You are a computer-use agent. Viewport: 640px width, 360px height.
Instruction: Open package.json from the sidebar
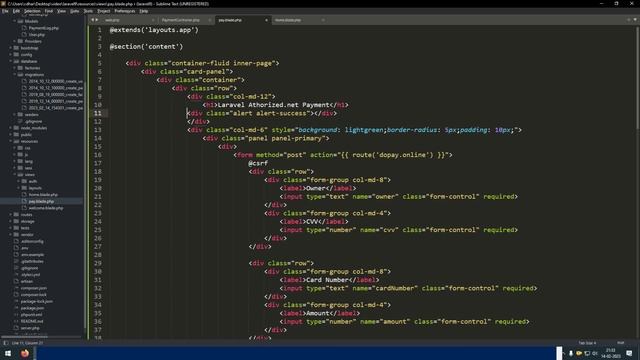point(32,308)
